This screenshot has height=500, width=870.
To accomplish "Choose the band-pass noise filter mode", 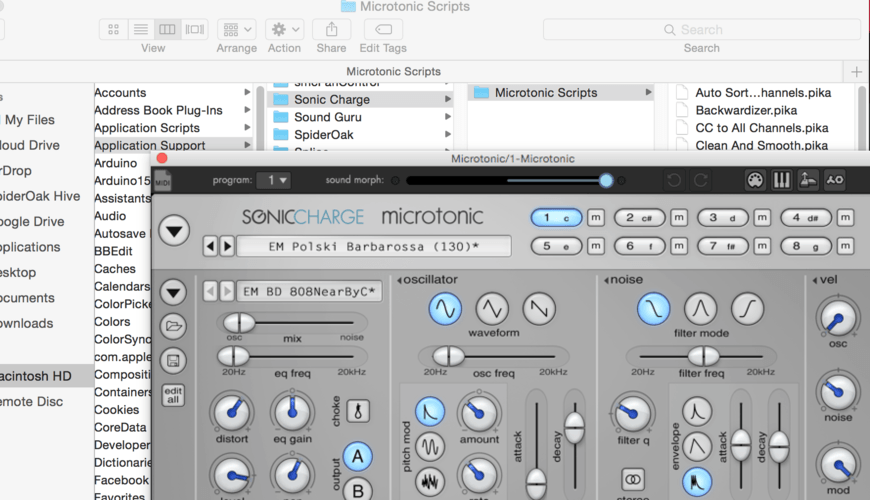I will click(x=700, y=309).
